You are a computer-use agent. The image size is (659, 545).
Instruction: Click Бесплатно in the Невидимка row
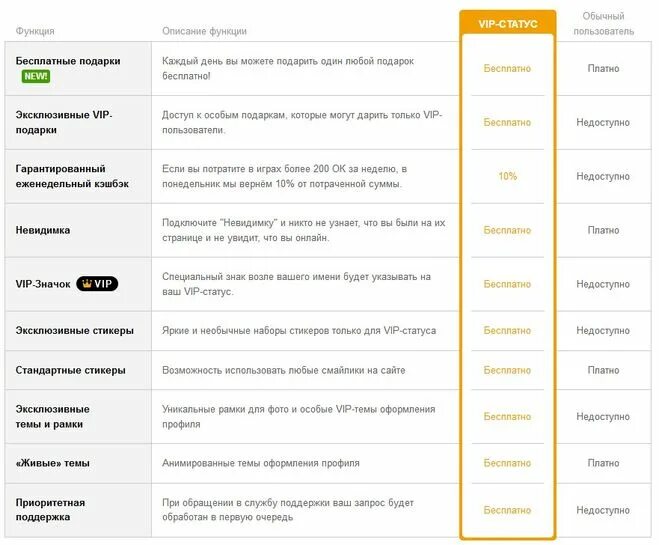507,230
